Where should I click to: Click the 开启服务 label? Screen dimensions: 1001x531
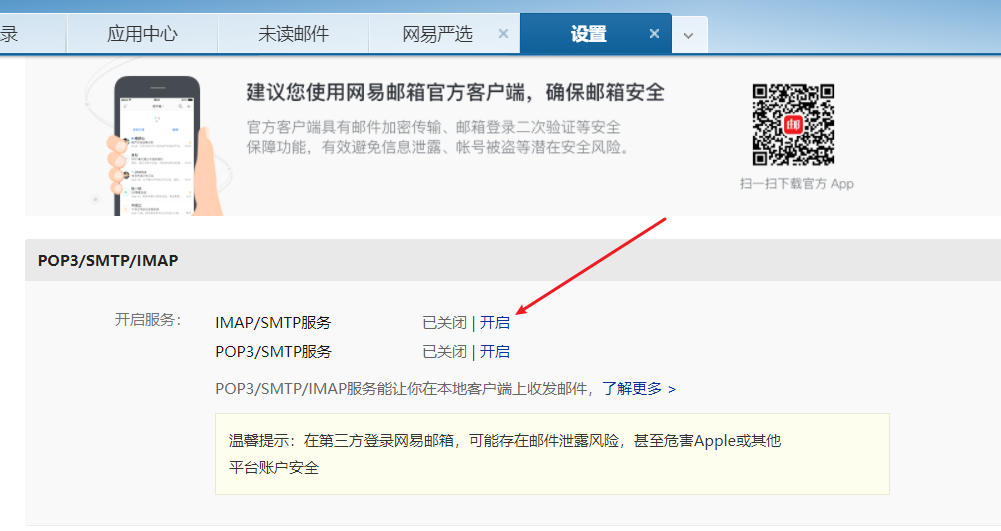click(x=147, y=320)
